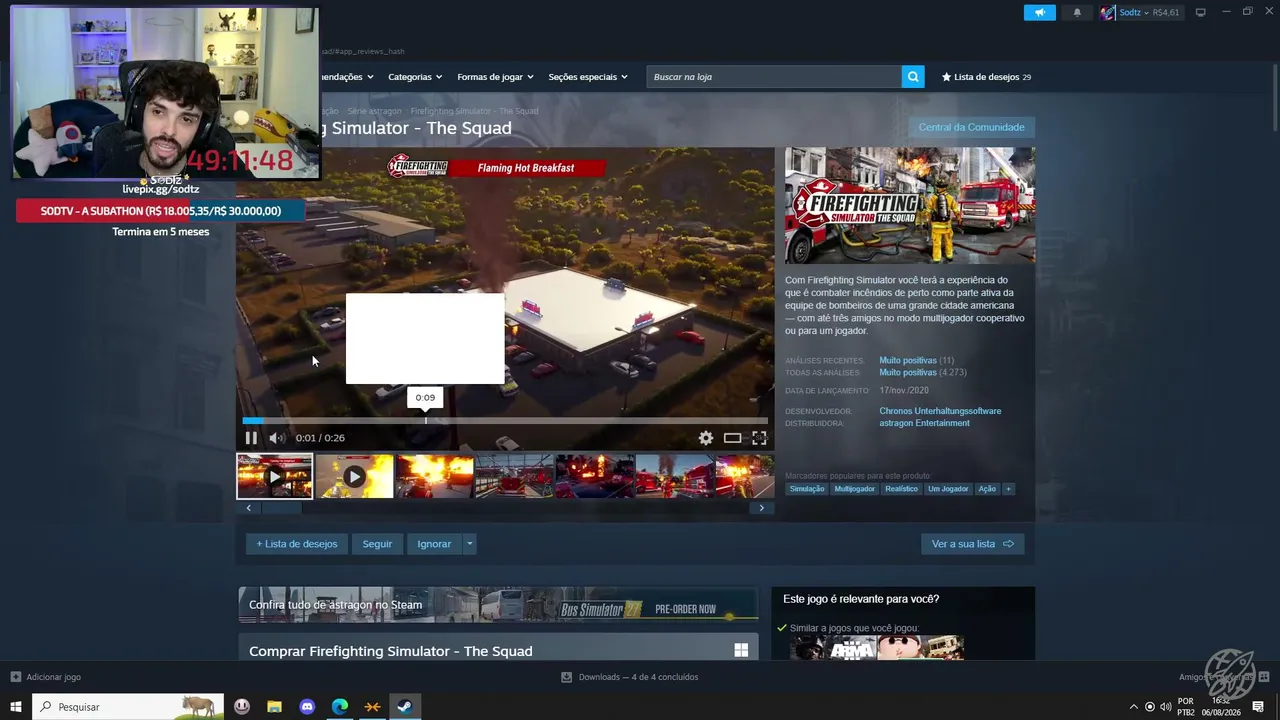Click the Firefighting Simulator header capsule image

click(x=910, y=206)
